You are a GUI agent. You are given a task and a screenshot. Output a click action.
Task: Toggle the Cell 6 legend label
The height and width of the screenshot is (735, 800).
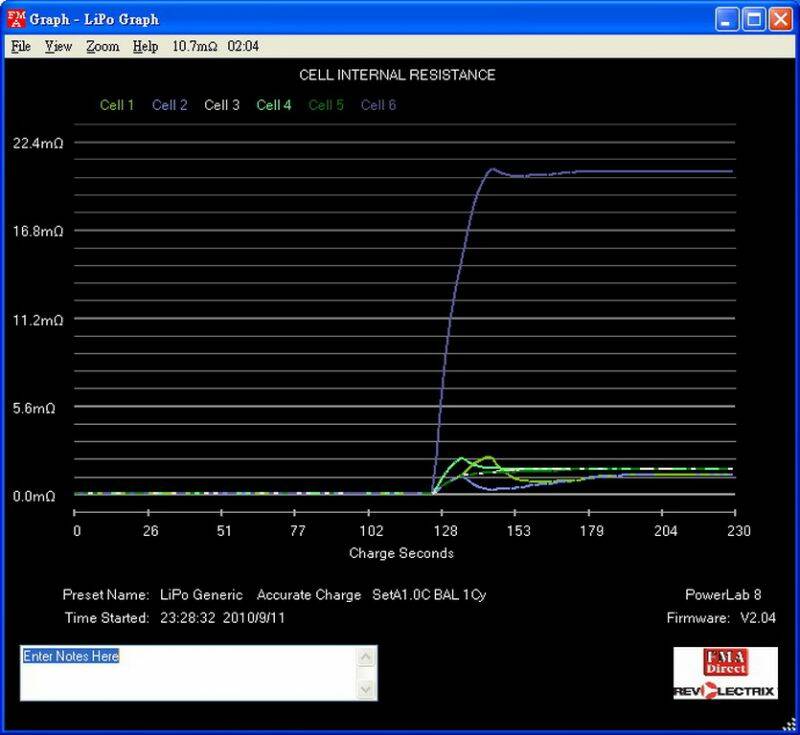pyautogui.click(x=379, y=105)
